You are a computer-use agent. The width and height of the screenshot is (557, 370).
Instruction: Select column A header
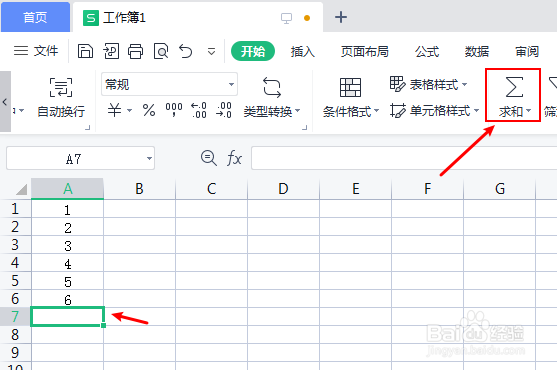pyautogui.click(x=67, y=189)
